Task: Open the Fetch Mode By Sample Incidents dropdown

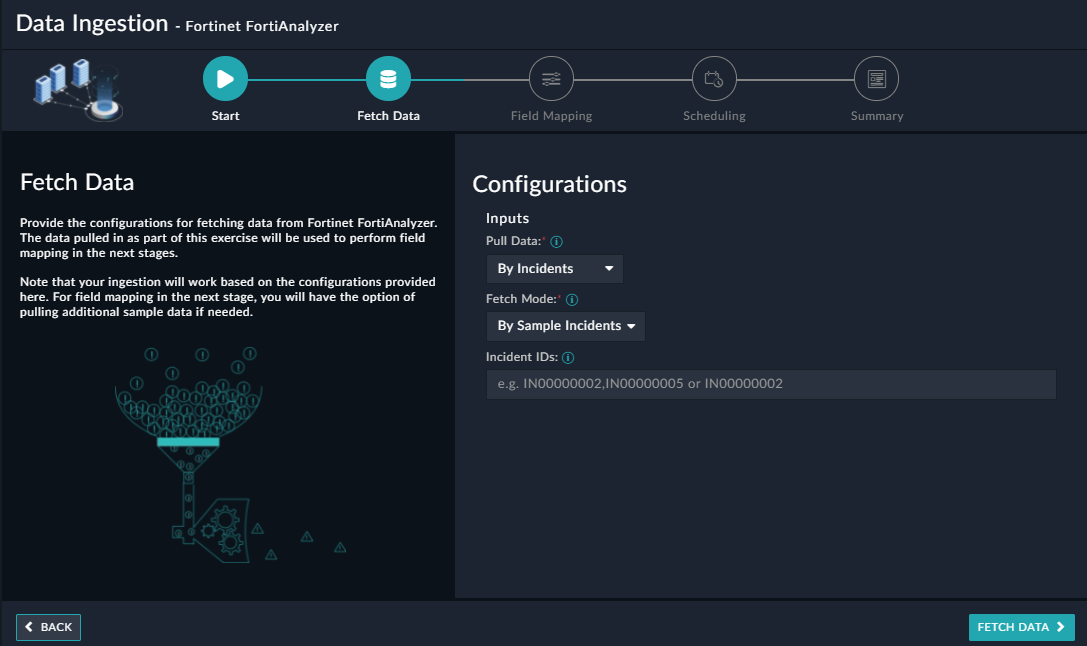Action: [x=566, y=326]
